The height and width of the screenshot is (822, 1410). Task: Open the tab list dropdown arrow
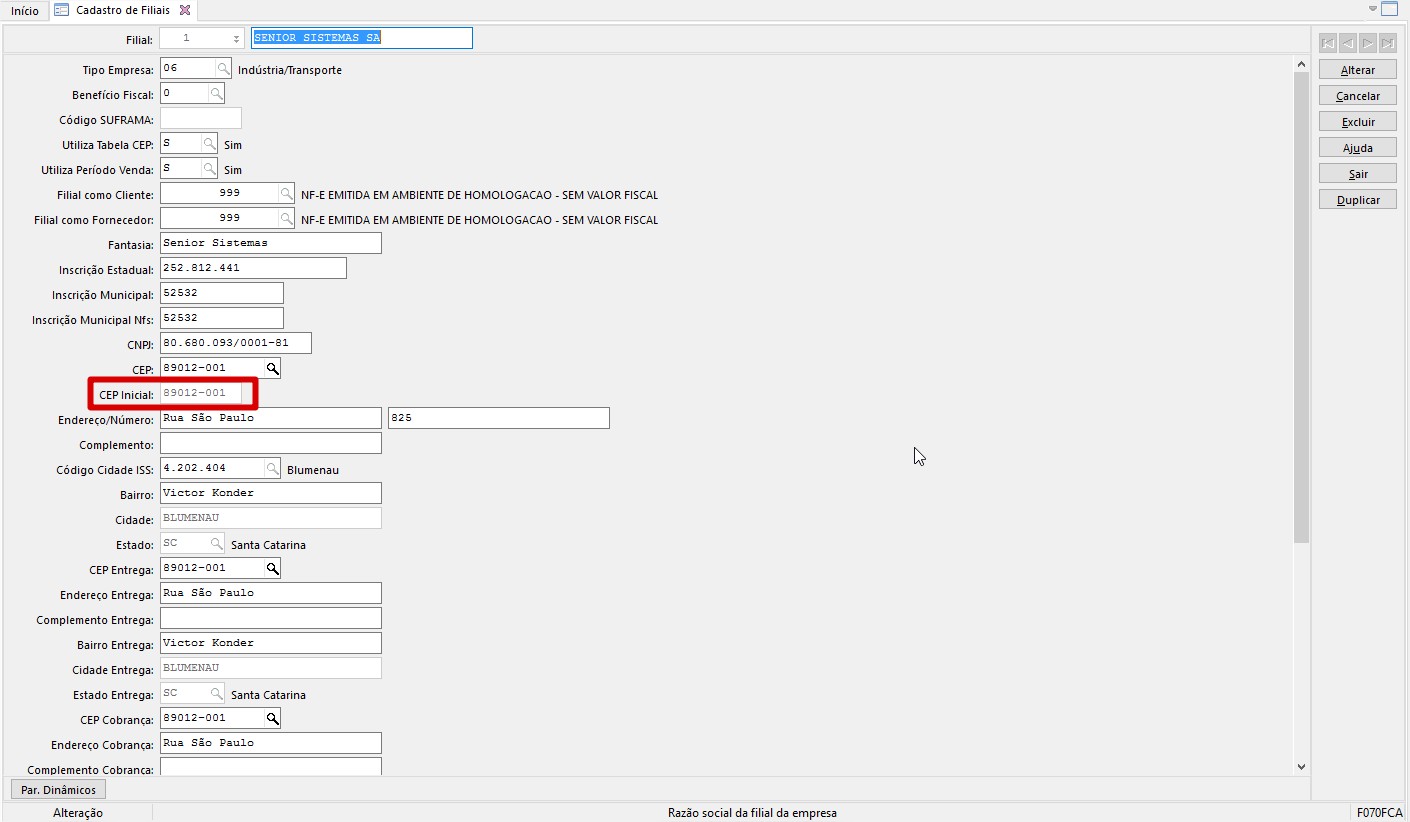coord(1373,9)
